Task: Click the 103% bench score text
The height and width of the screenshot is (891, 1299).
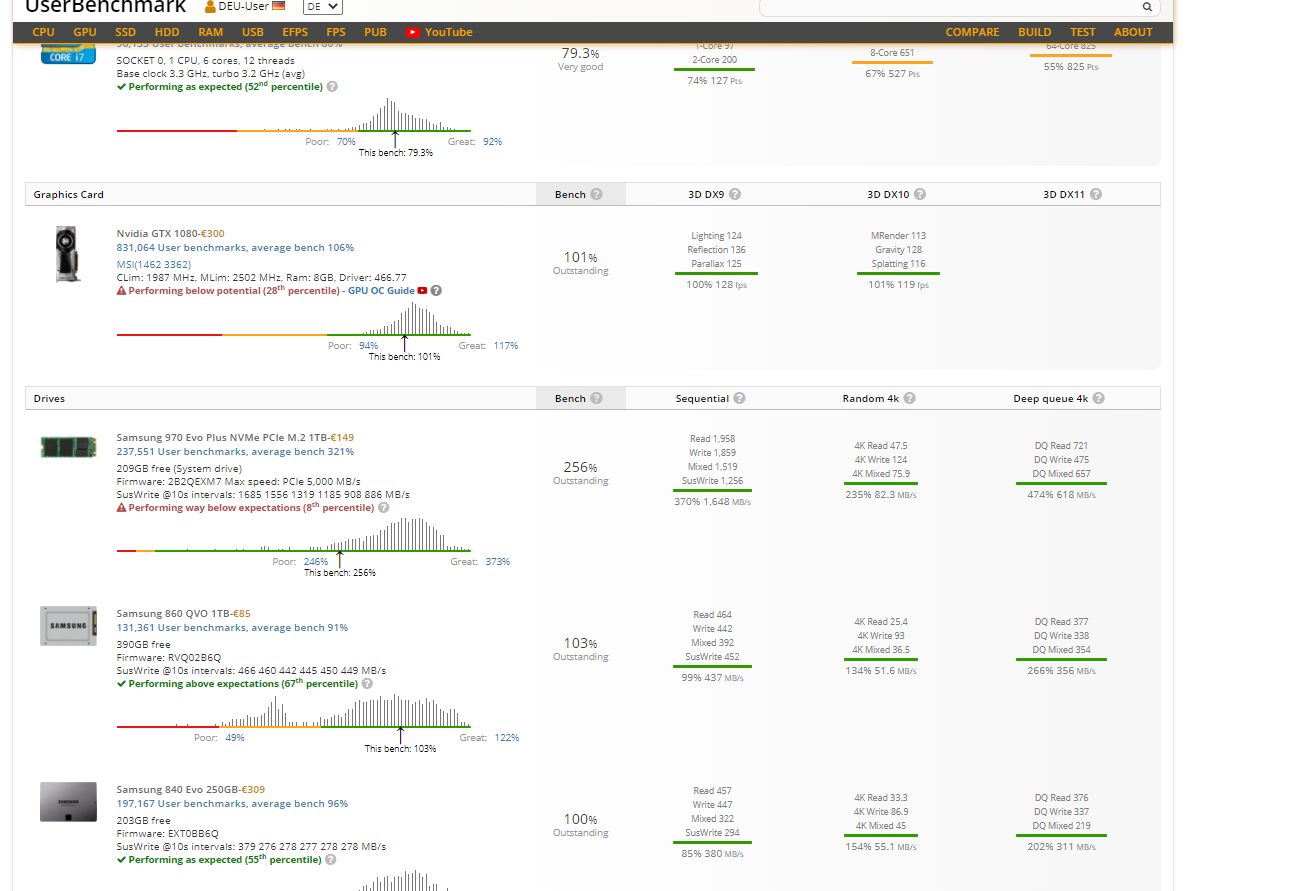Action: 581,643
